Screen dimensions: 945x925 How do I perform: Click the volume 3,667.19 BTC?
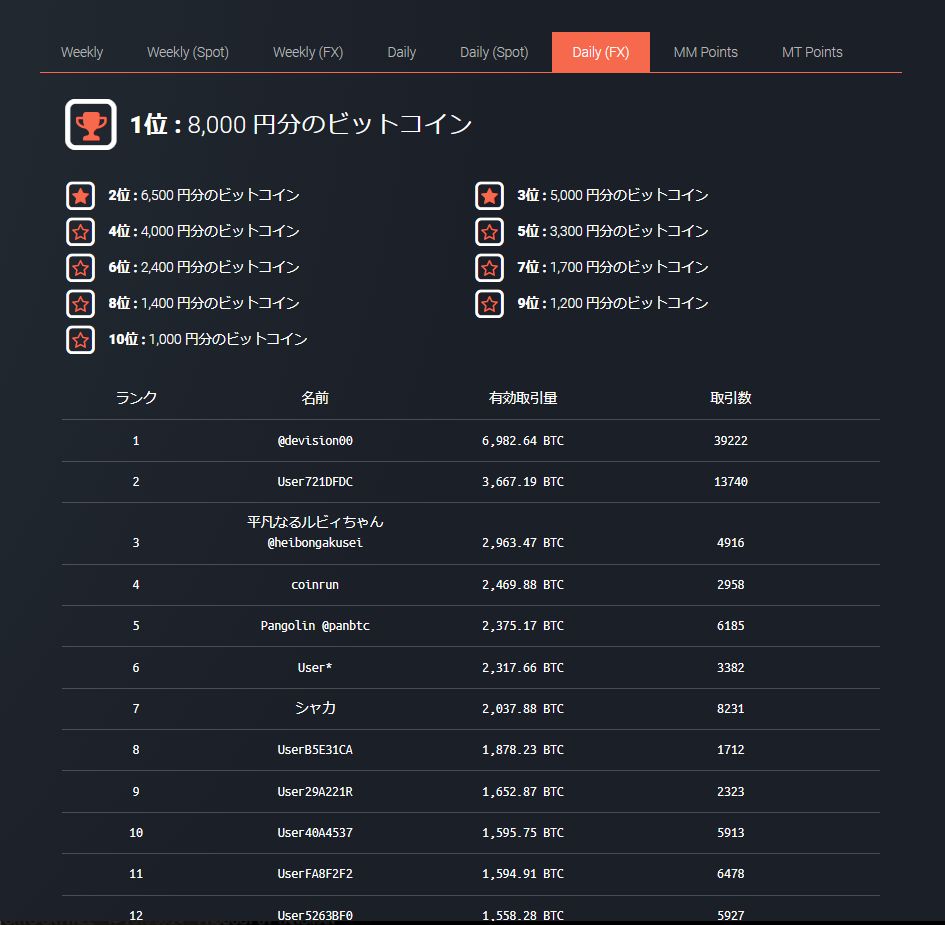(x=523, y=482)
